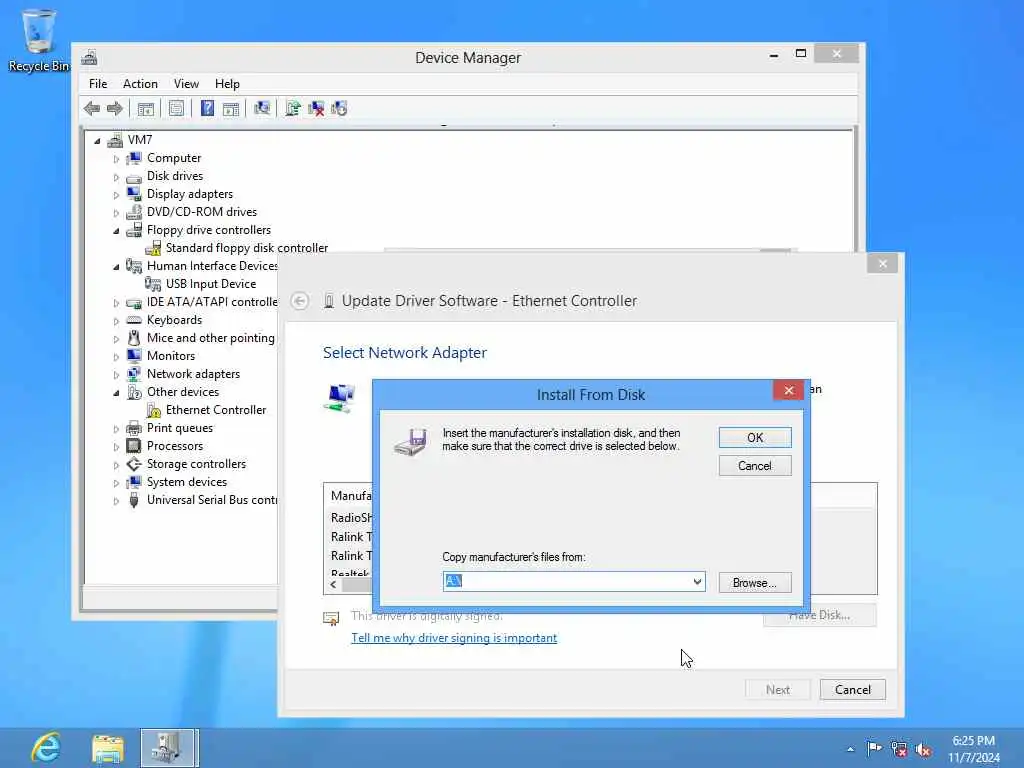
Task: Collapse the Other devices category
Action: tap(116, 392)
